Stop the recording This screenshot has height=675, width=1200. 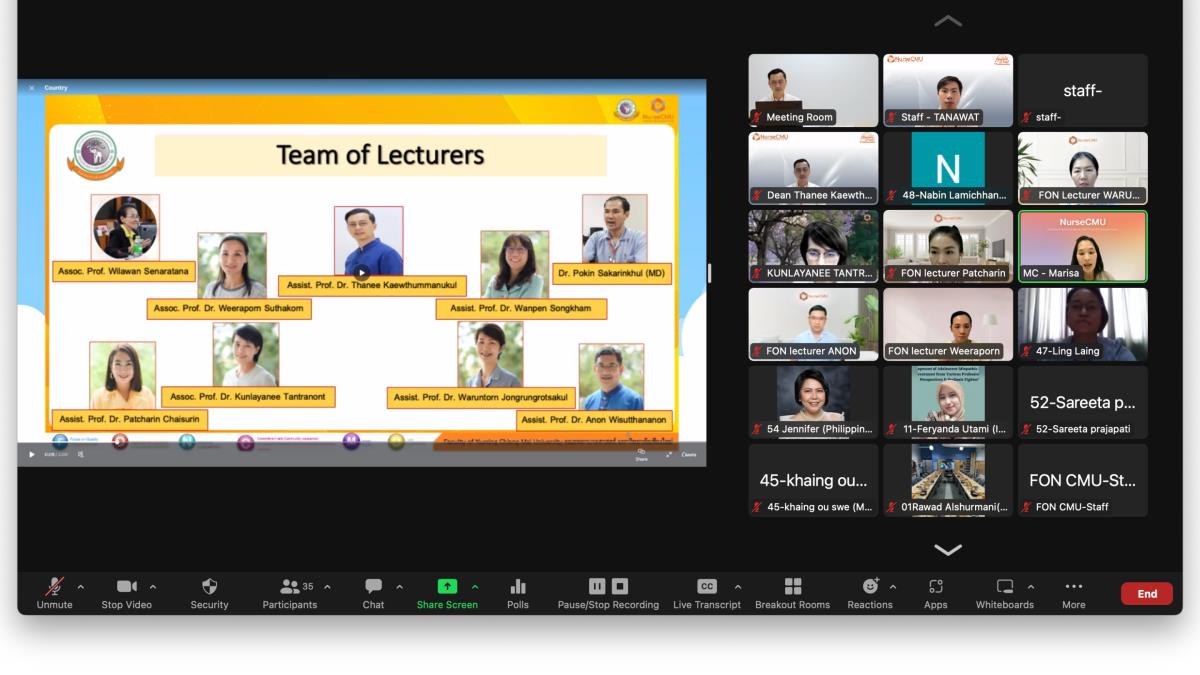620,586
